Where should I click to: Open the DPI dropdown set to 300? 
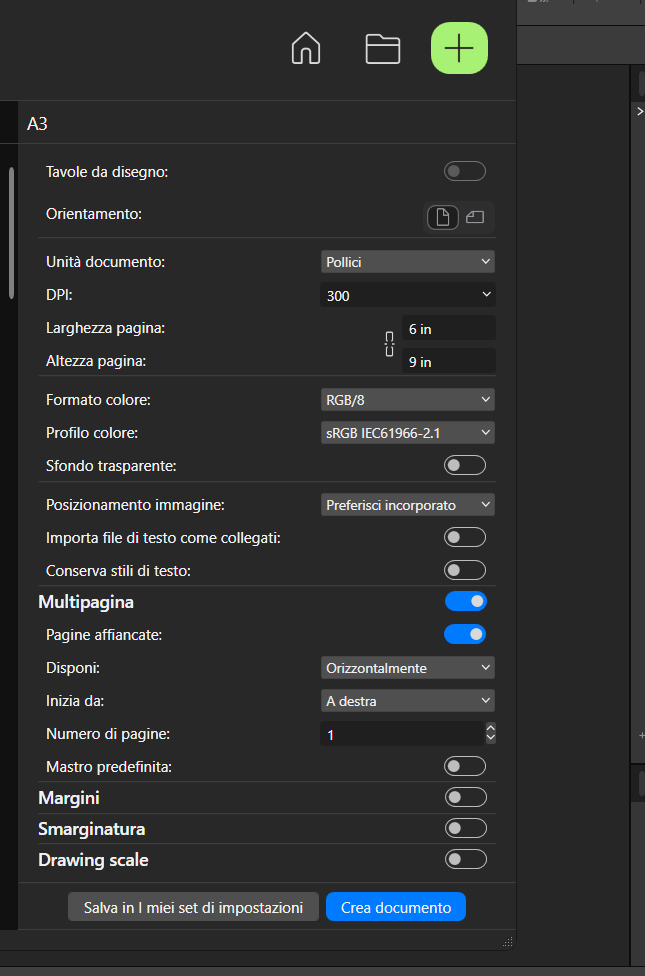coord(408,295)
